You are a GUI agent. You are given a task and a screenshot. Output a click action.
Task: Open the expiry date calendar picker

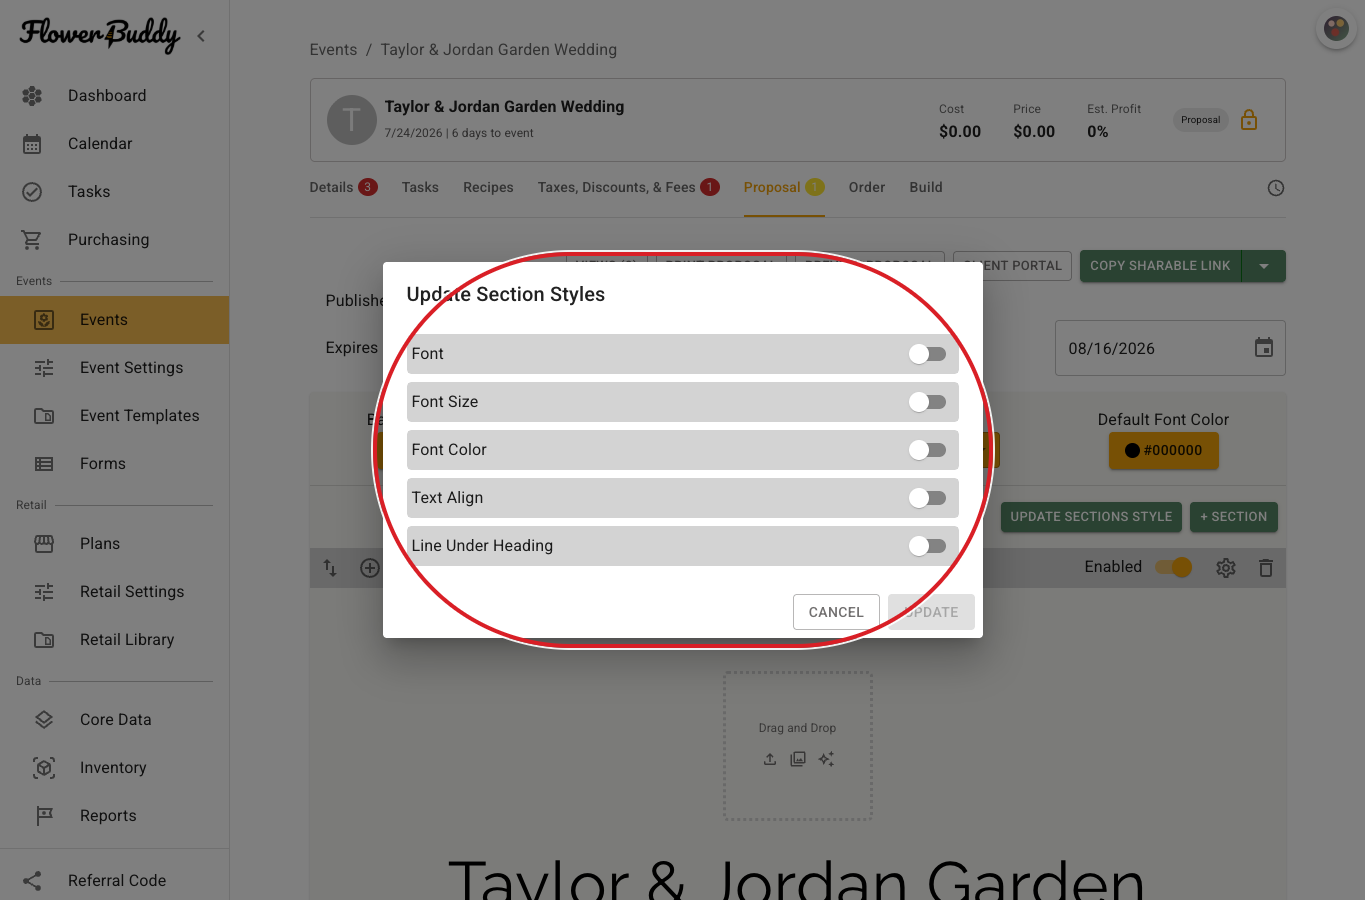click(1264, 348)
